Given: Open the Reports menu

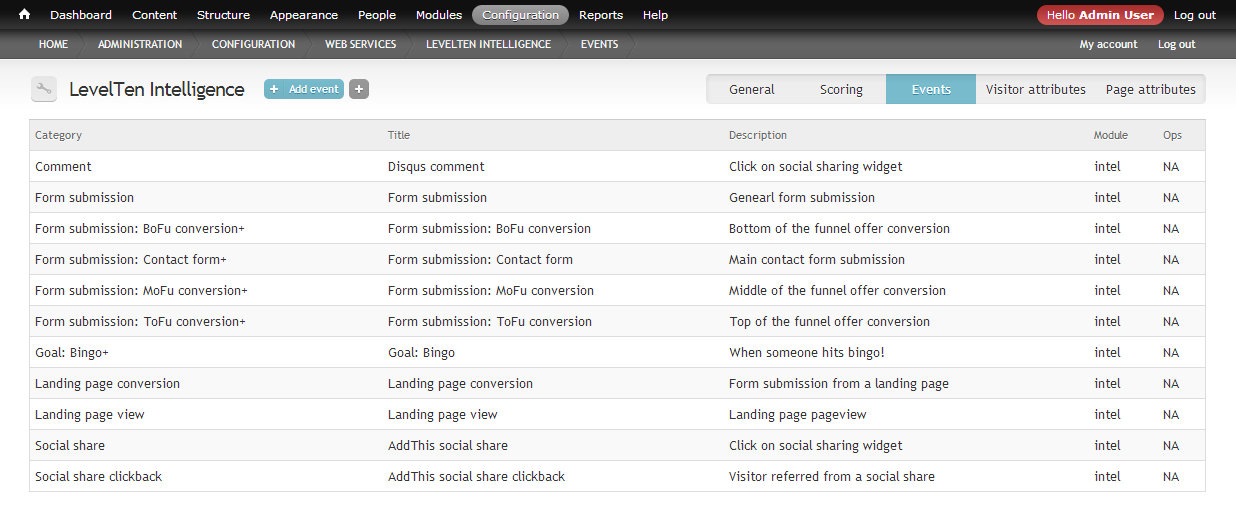Looking at the screenshot, I should click(601, 15).
